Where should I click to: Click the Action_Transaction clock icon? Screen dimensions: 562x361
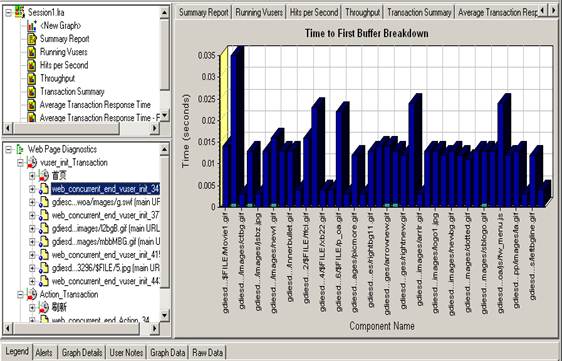(32, 294)
